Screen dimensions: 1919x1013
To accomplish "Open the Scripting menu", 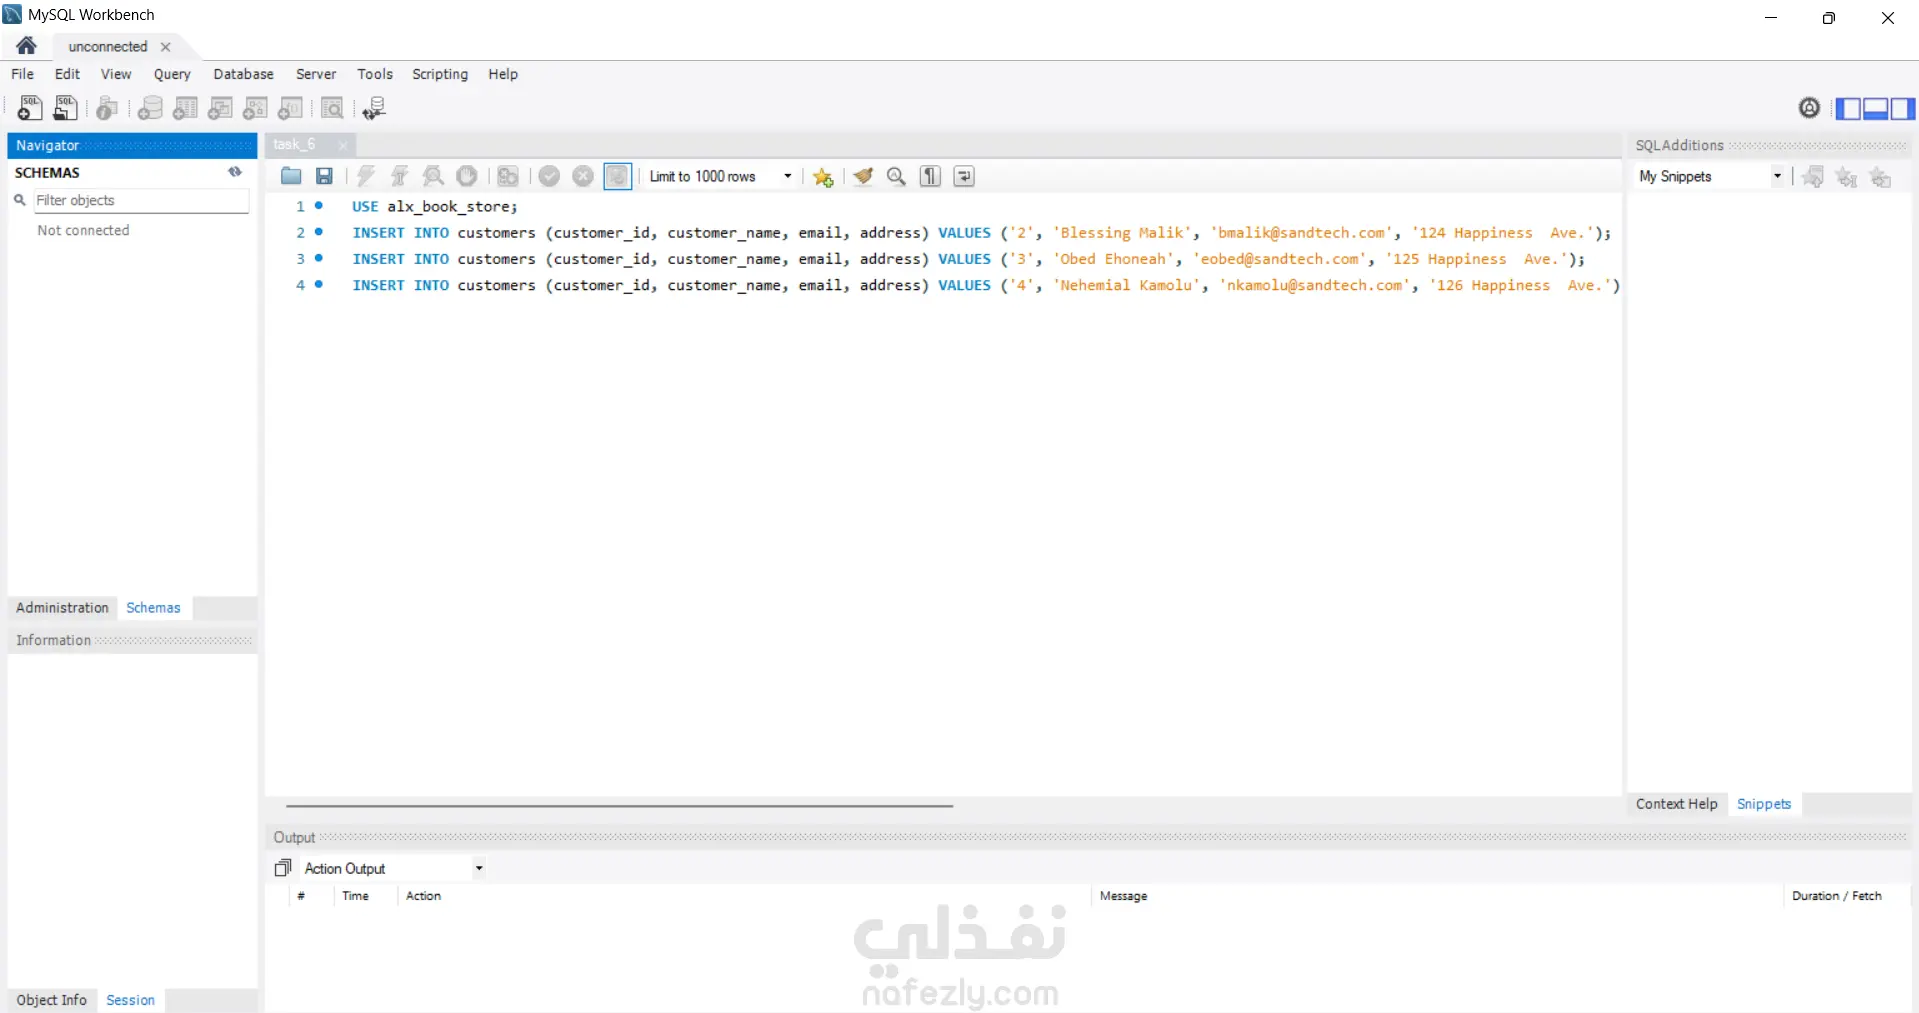I will [440, 74].
